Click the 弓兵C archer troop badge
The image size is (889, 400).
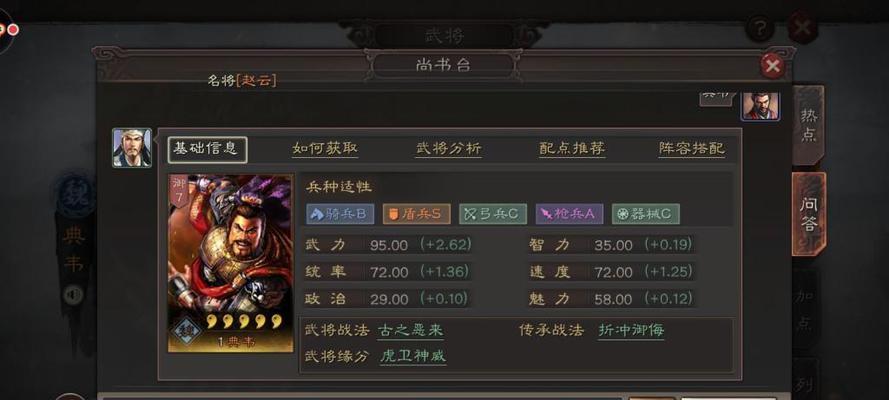pyautogui.click(x=493, y=214)
